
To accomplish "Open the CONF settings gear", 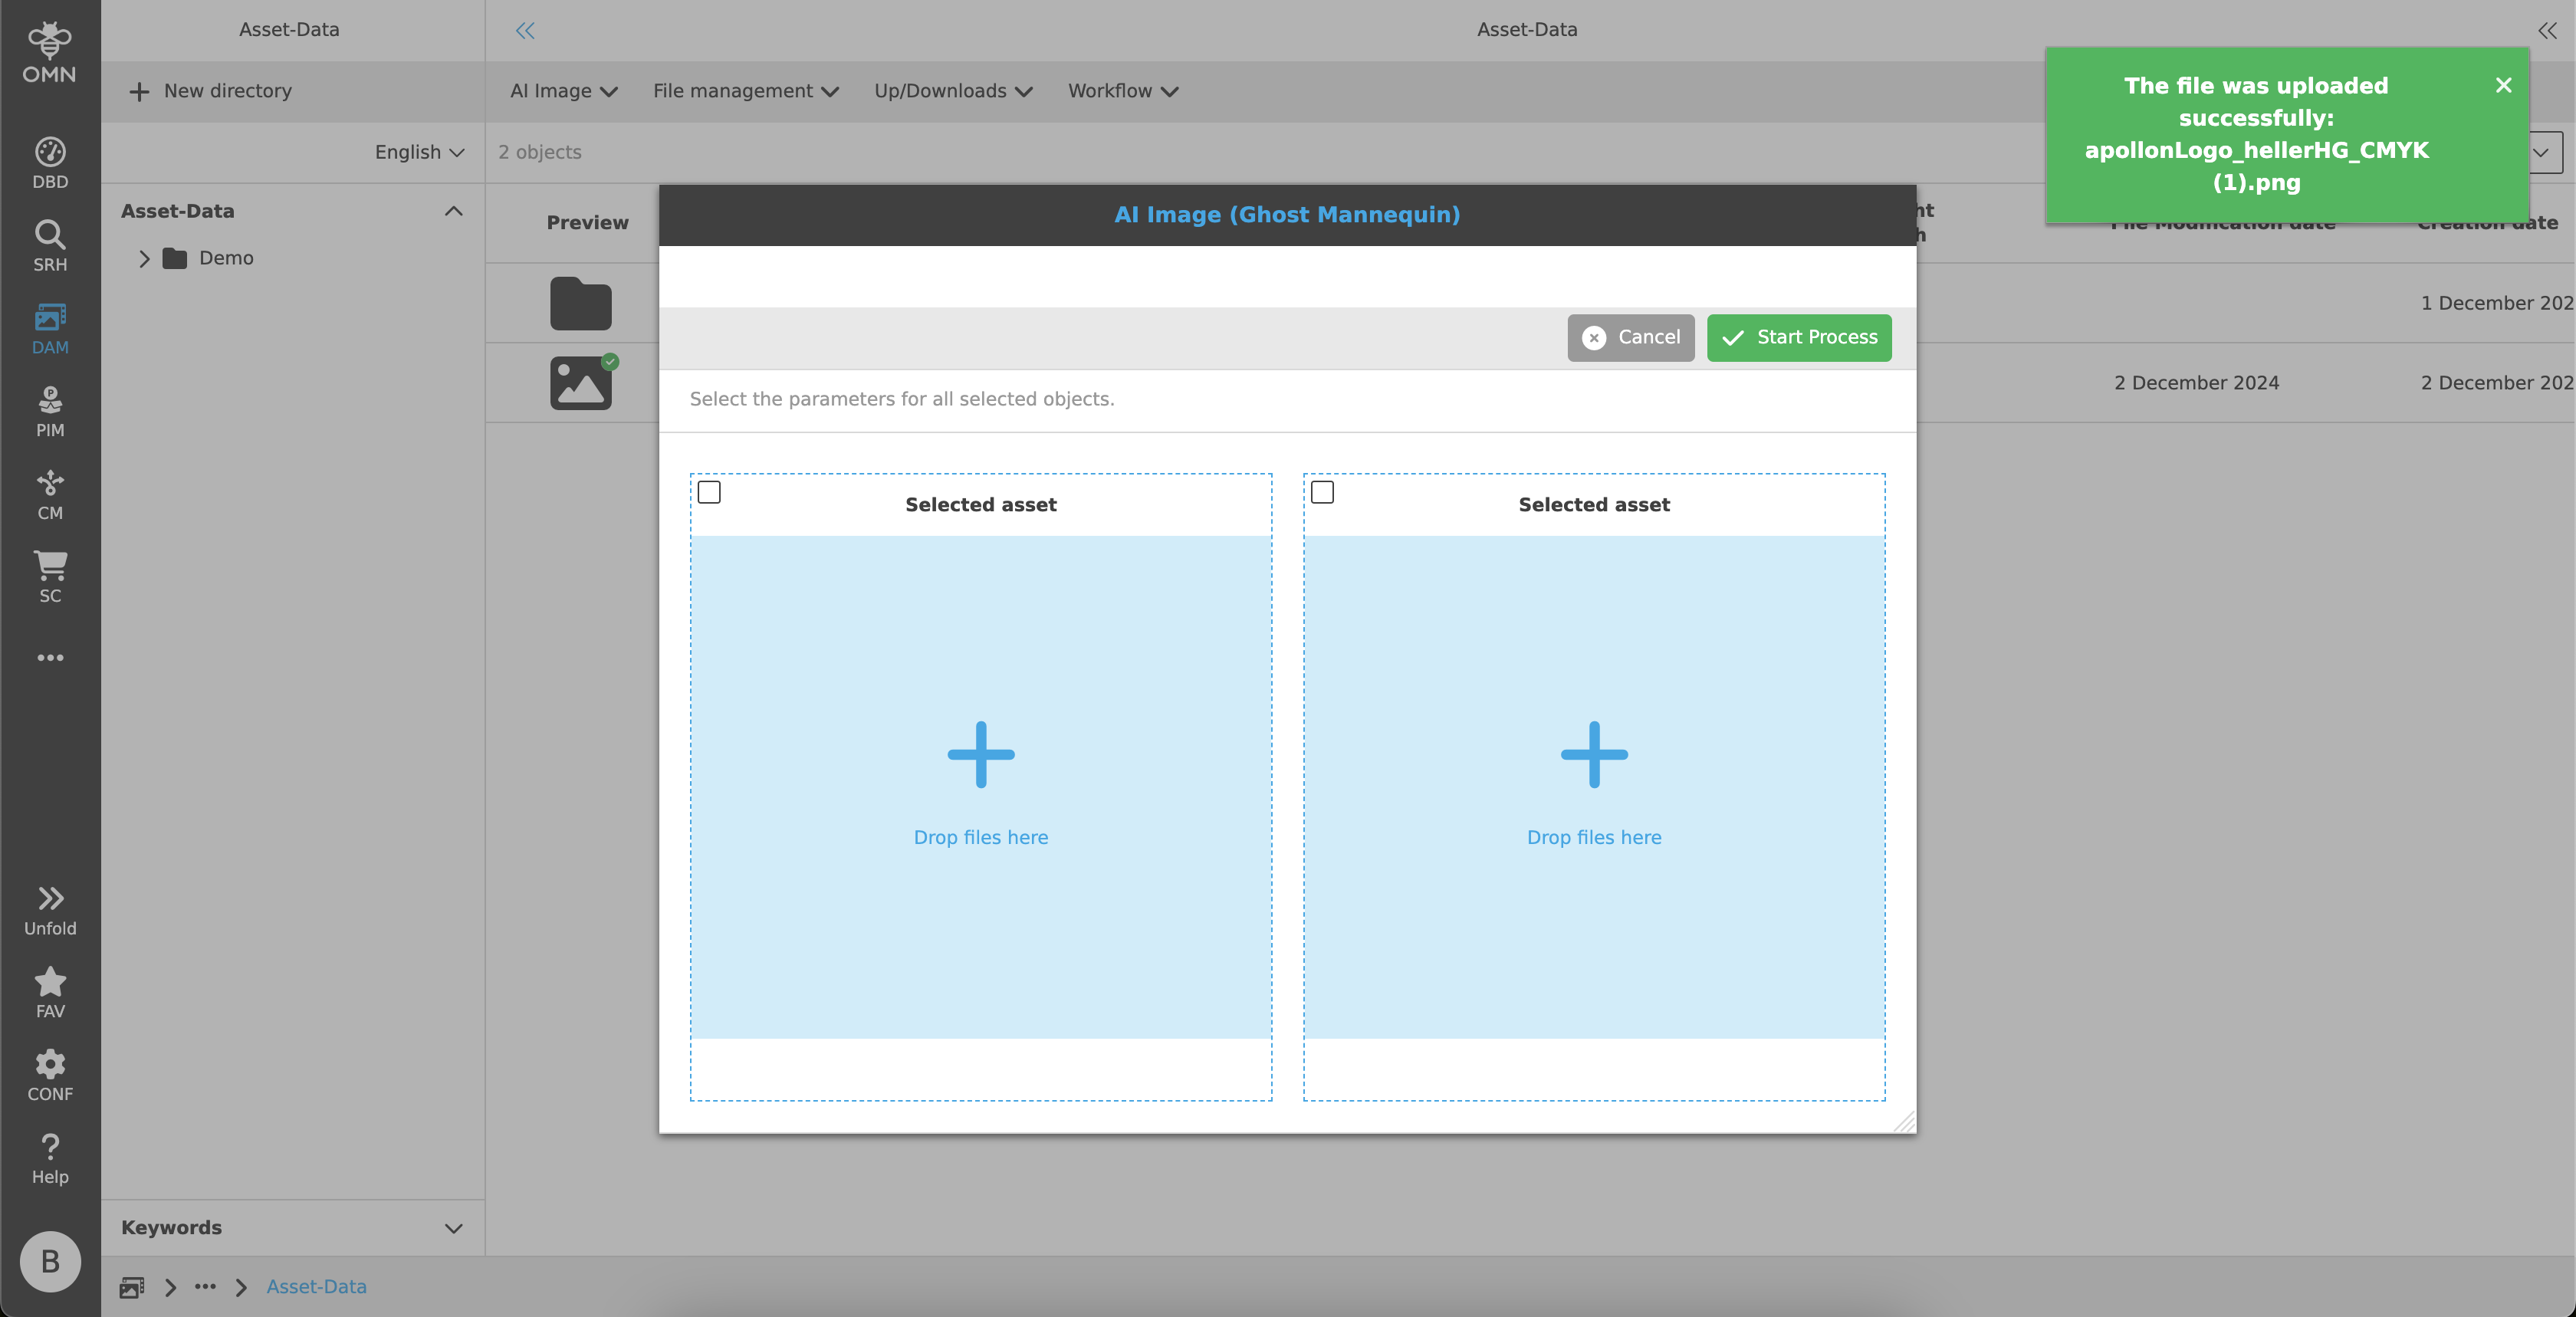I will point(50,1075).
